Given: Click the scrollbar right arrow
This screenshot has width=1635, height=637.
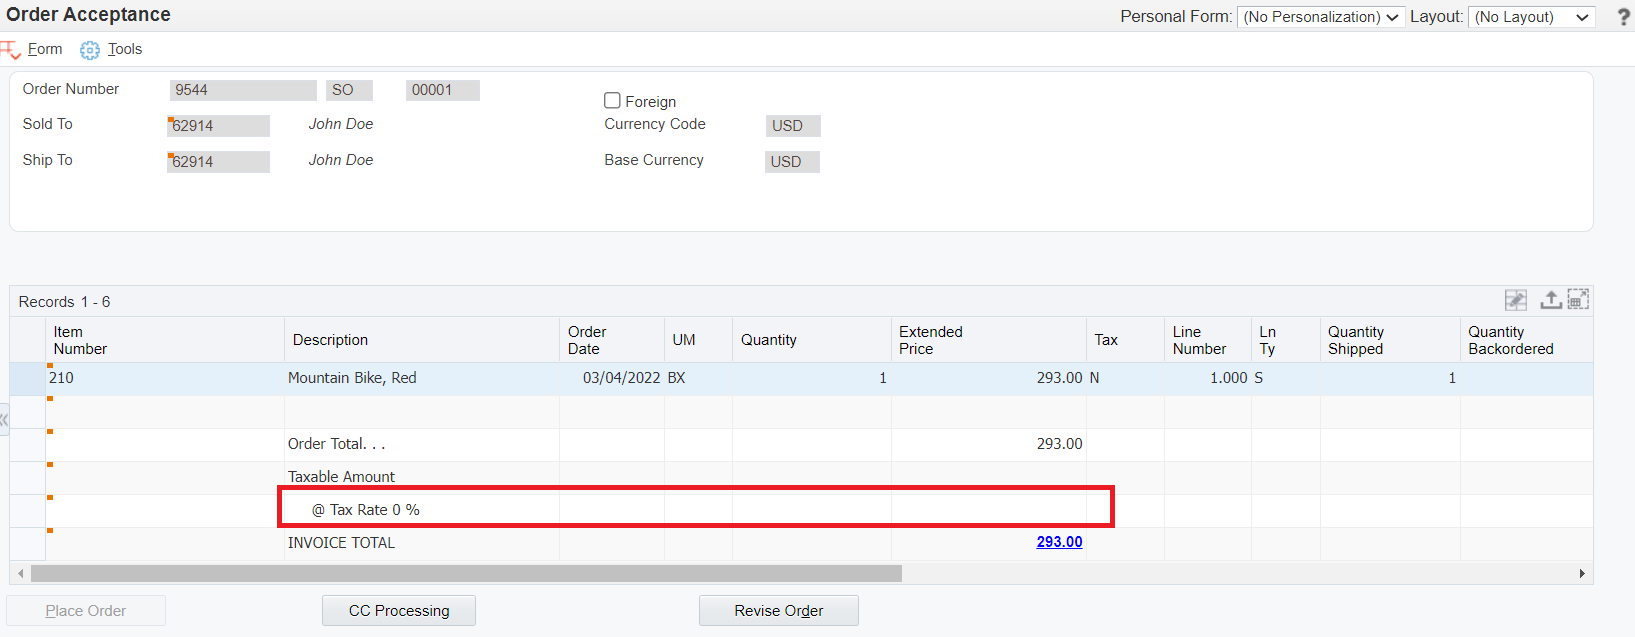Looking at the screenshot, I should (1582, 574).
